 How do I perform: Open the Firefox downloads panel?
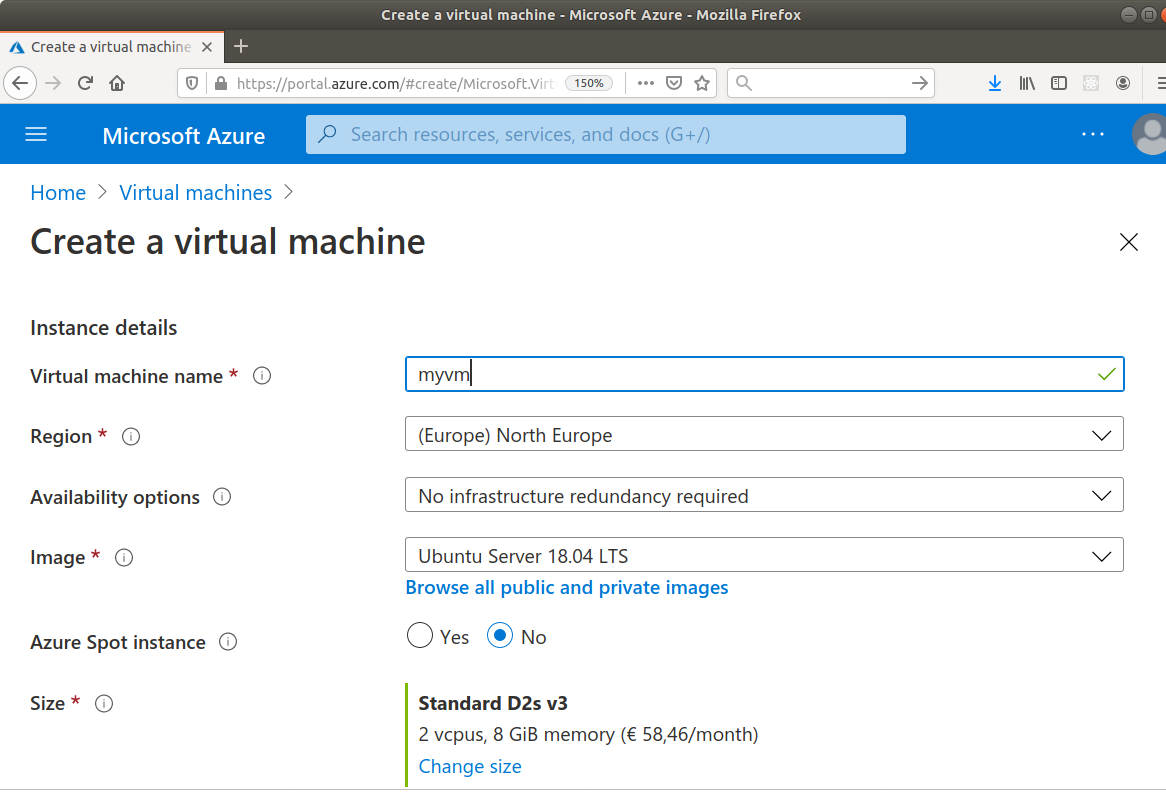(x=995, y=83)
